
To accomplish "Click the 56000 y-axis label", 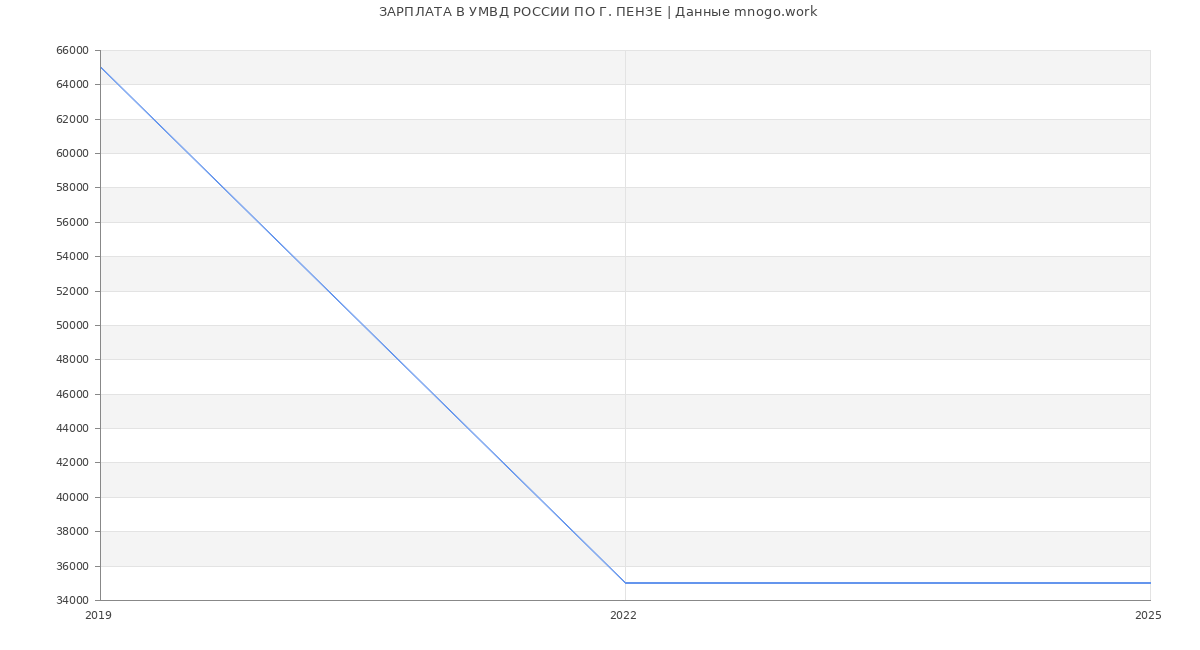I will 72,222.
